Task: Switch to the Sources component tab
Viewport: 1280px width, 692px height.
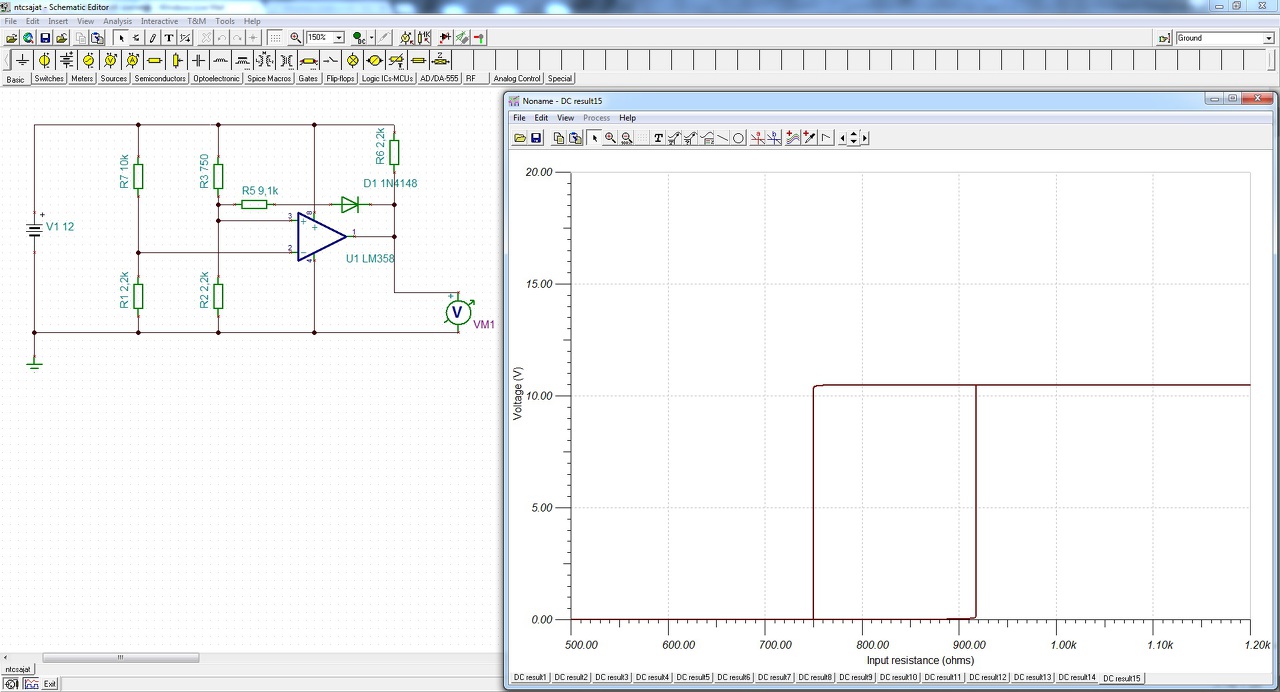Action: (x=114, y=78)
